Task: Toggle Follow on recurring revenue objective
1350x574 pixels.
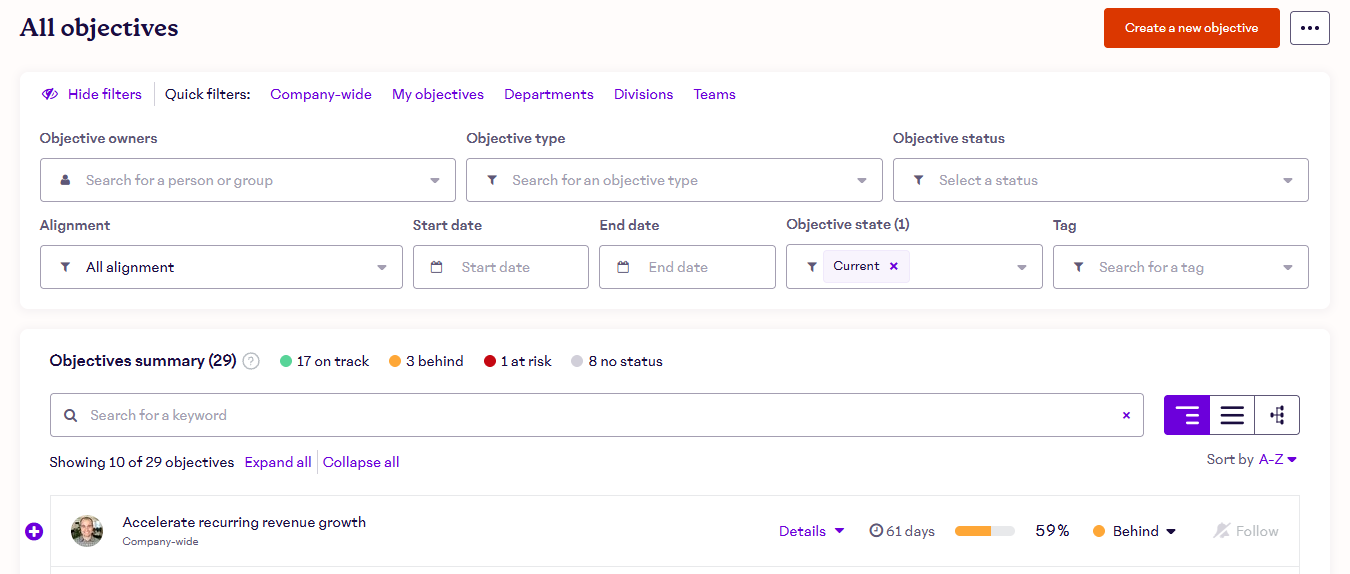Action: 1245,531
